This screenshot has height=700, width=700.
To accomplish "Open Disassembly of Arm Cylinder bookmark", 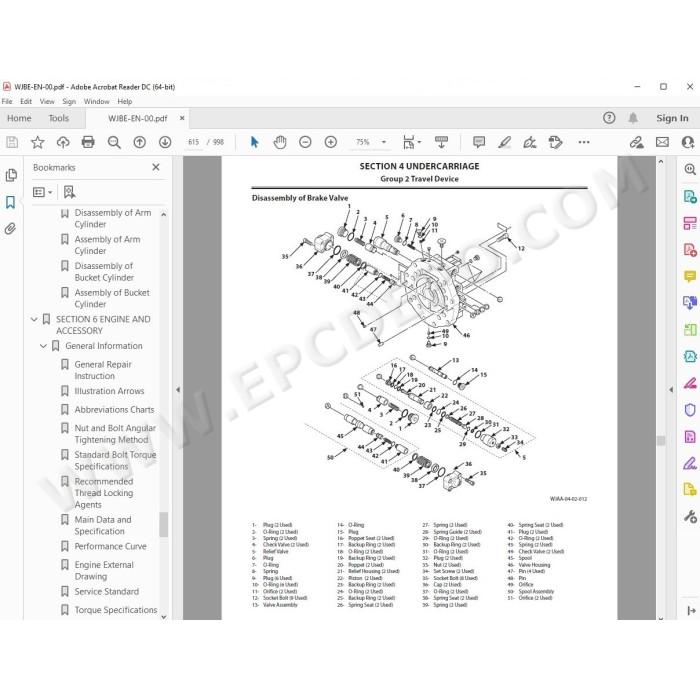I will coord(112,218).
